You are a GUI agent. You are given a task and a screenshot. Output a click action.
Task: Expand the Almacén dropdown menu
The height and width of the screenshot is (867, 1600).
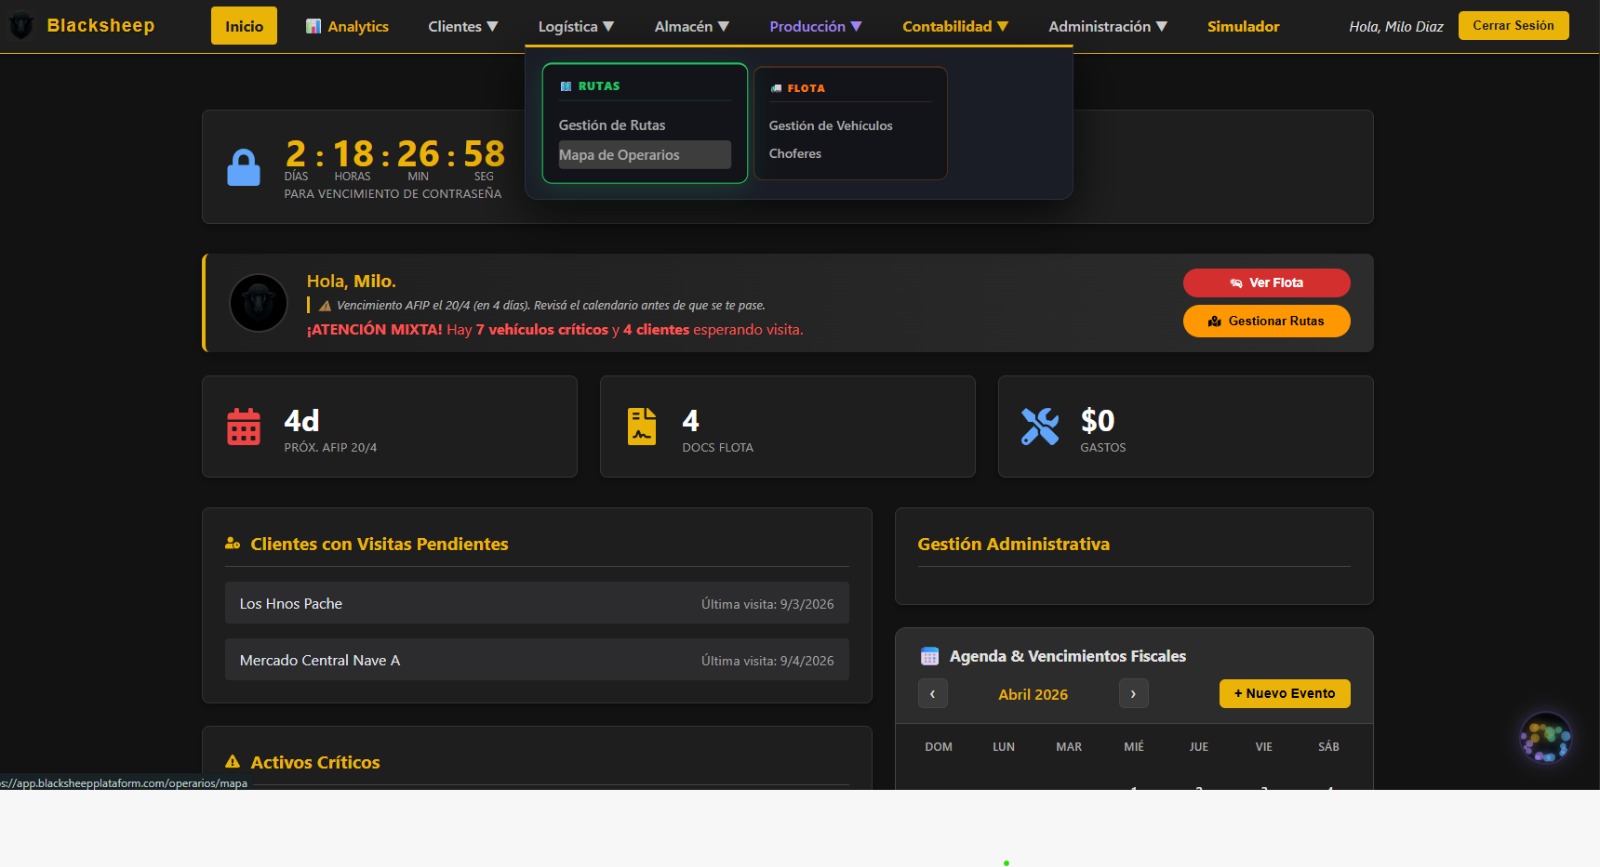click(692, 27)
